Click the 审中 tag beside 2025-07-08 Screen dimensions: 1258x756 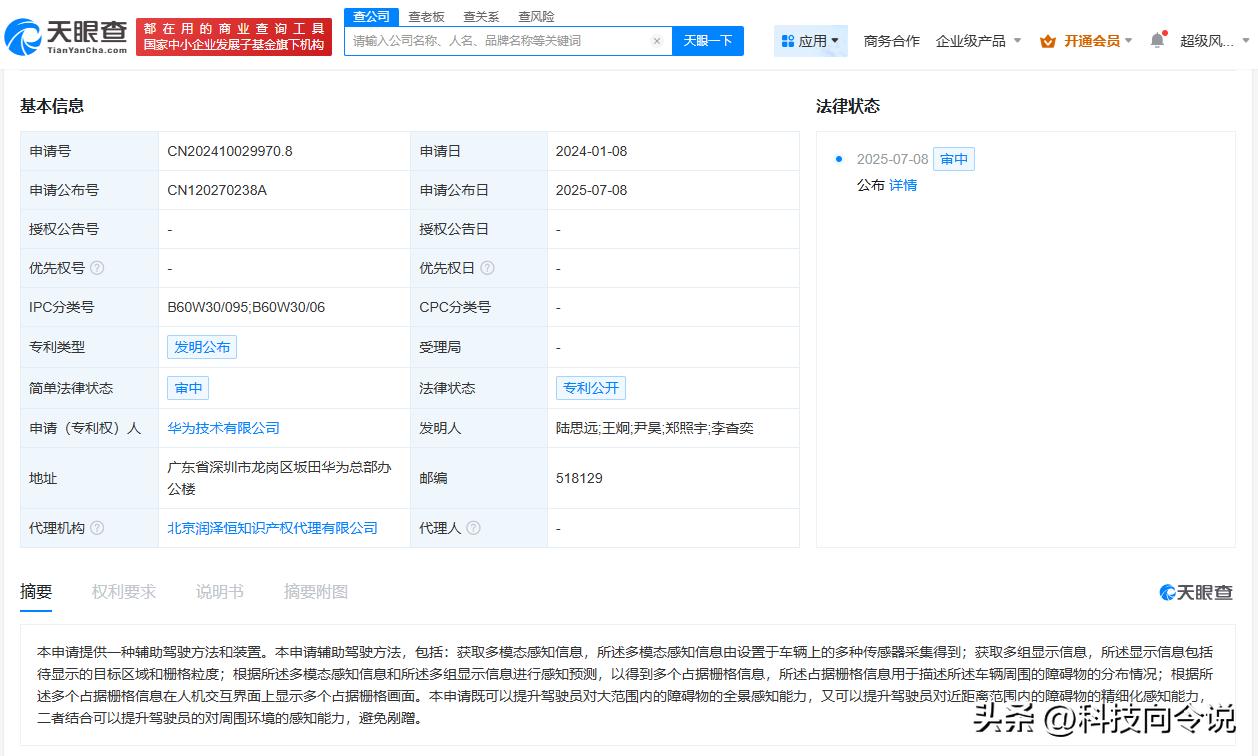click(x=954, y=159)
